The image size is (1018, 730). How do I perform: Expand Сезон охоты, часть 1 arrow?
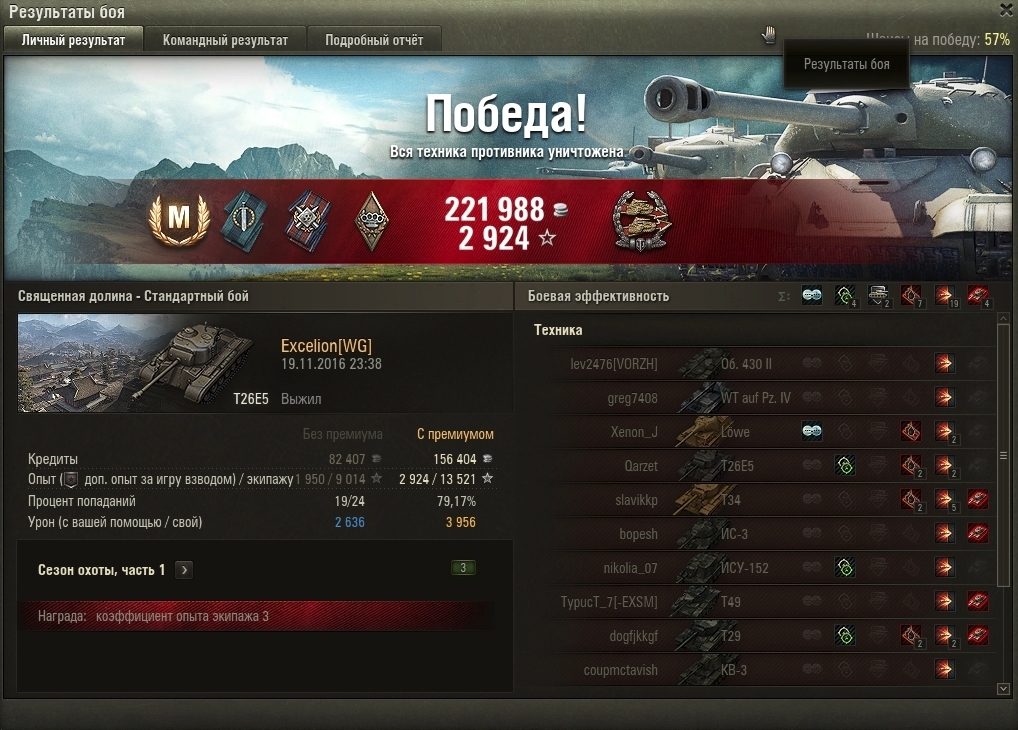point(184,570)
